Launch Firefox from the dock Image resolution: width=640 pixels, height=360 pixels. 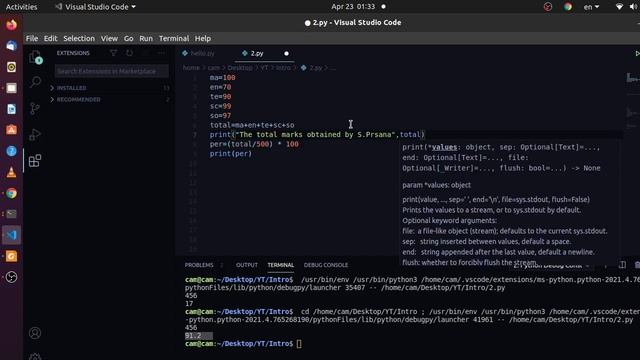click(11, 25)
